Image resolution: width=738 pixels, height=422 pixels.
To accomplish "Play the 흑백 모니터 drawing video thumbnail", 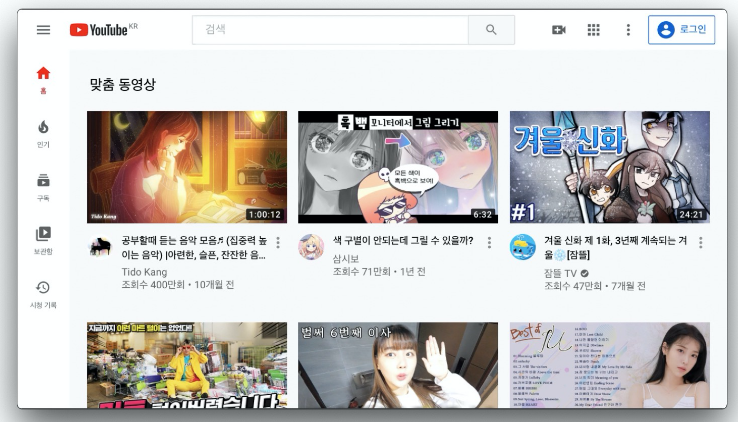I will click(x=398, y=167).
